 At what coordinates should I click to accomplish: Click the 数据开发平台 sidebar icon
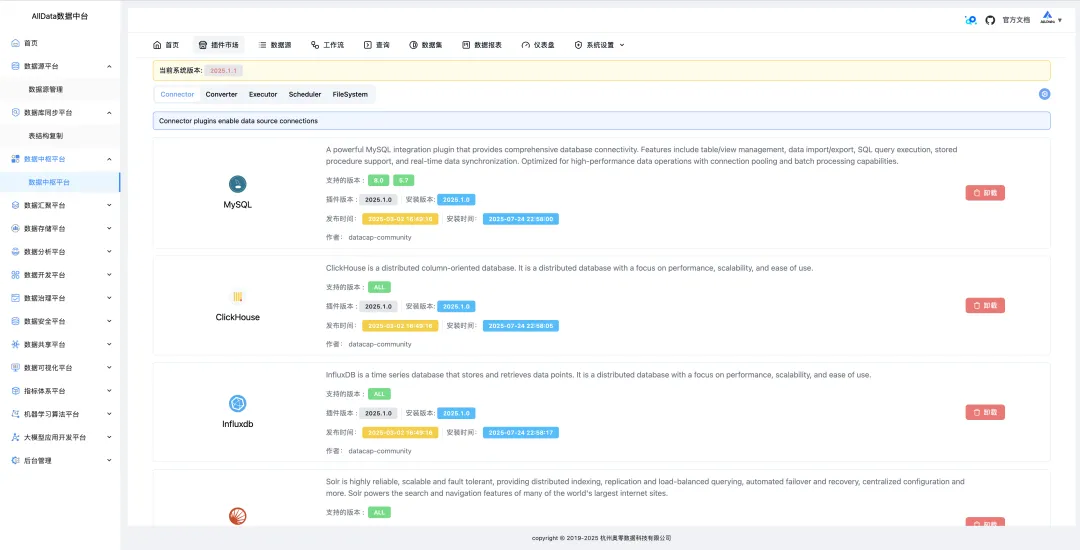click(15, 275)
